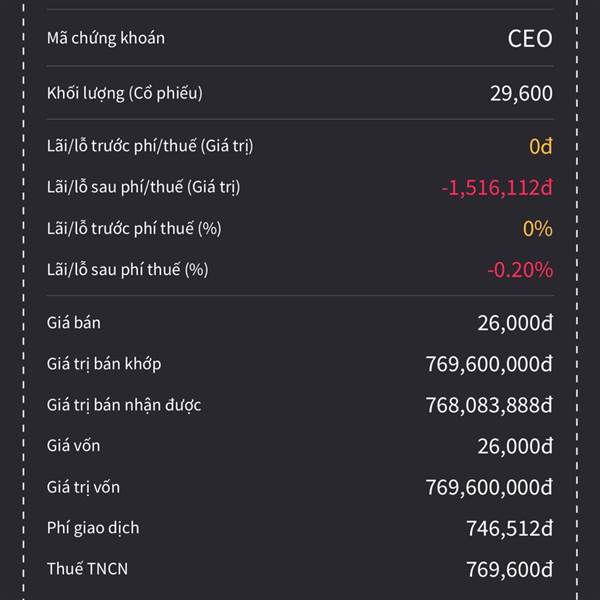Viewport: 600px width, 600px height.
Task: Click the Giá trị bán khớp amount
Action: point(489,364)
